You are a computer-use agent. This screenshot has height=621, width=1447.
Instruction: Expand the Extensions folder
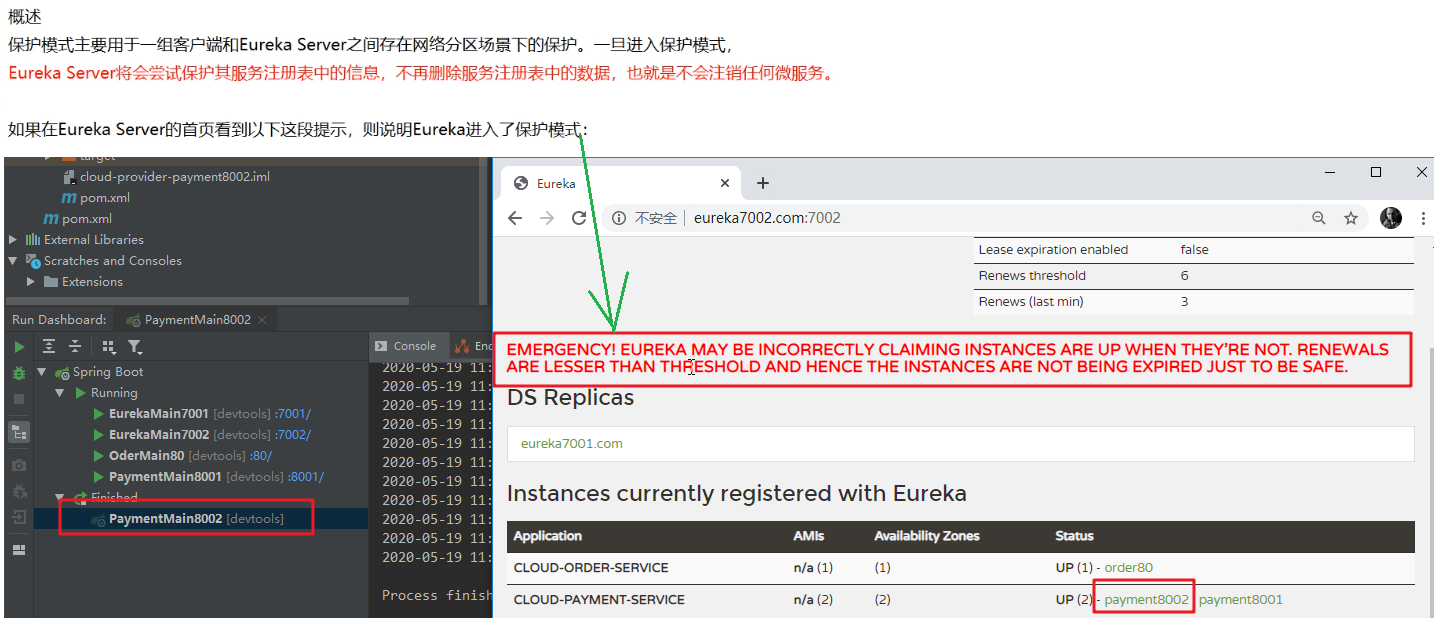click(x=31, y=282)
